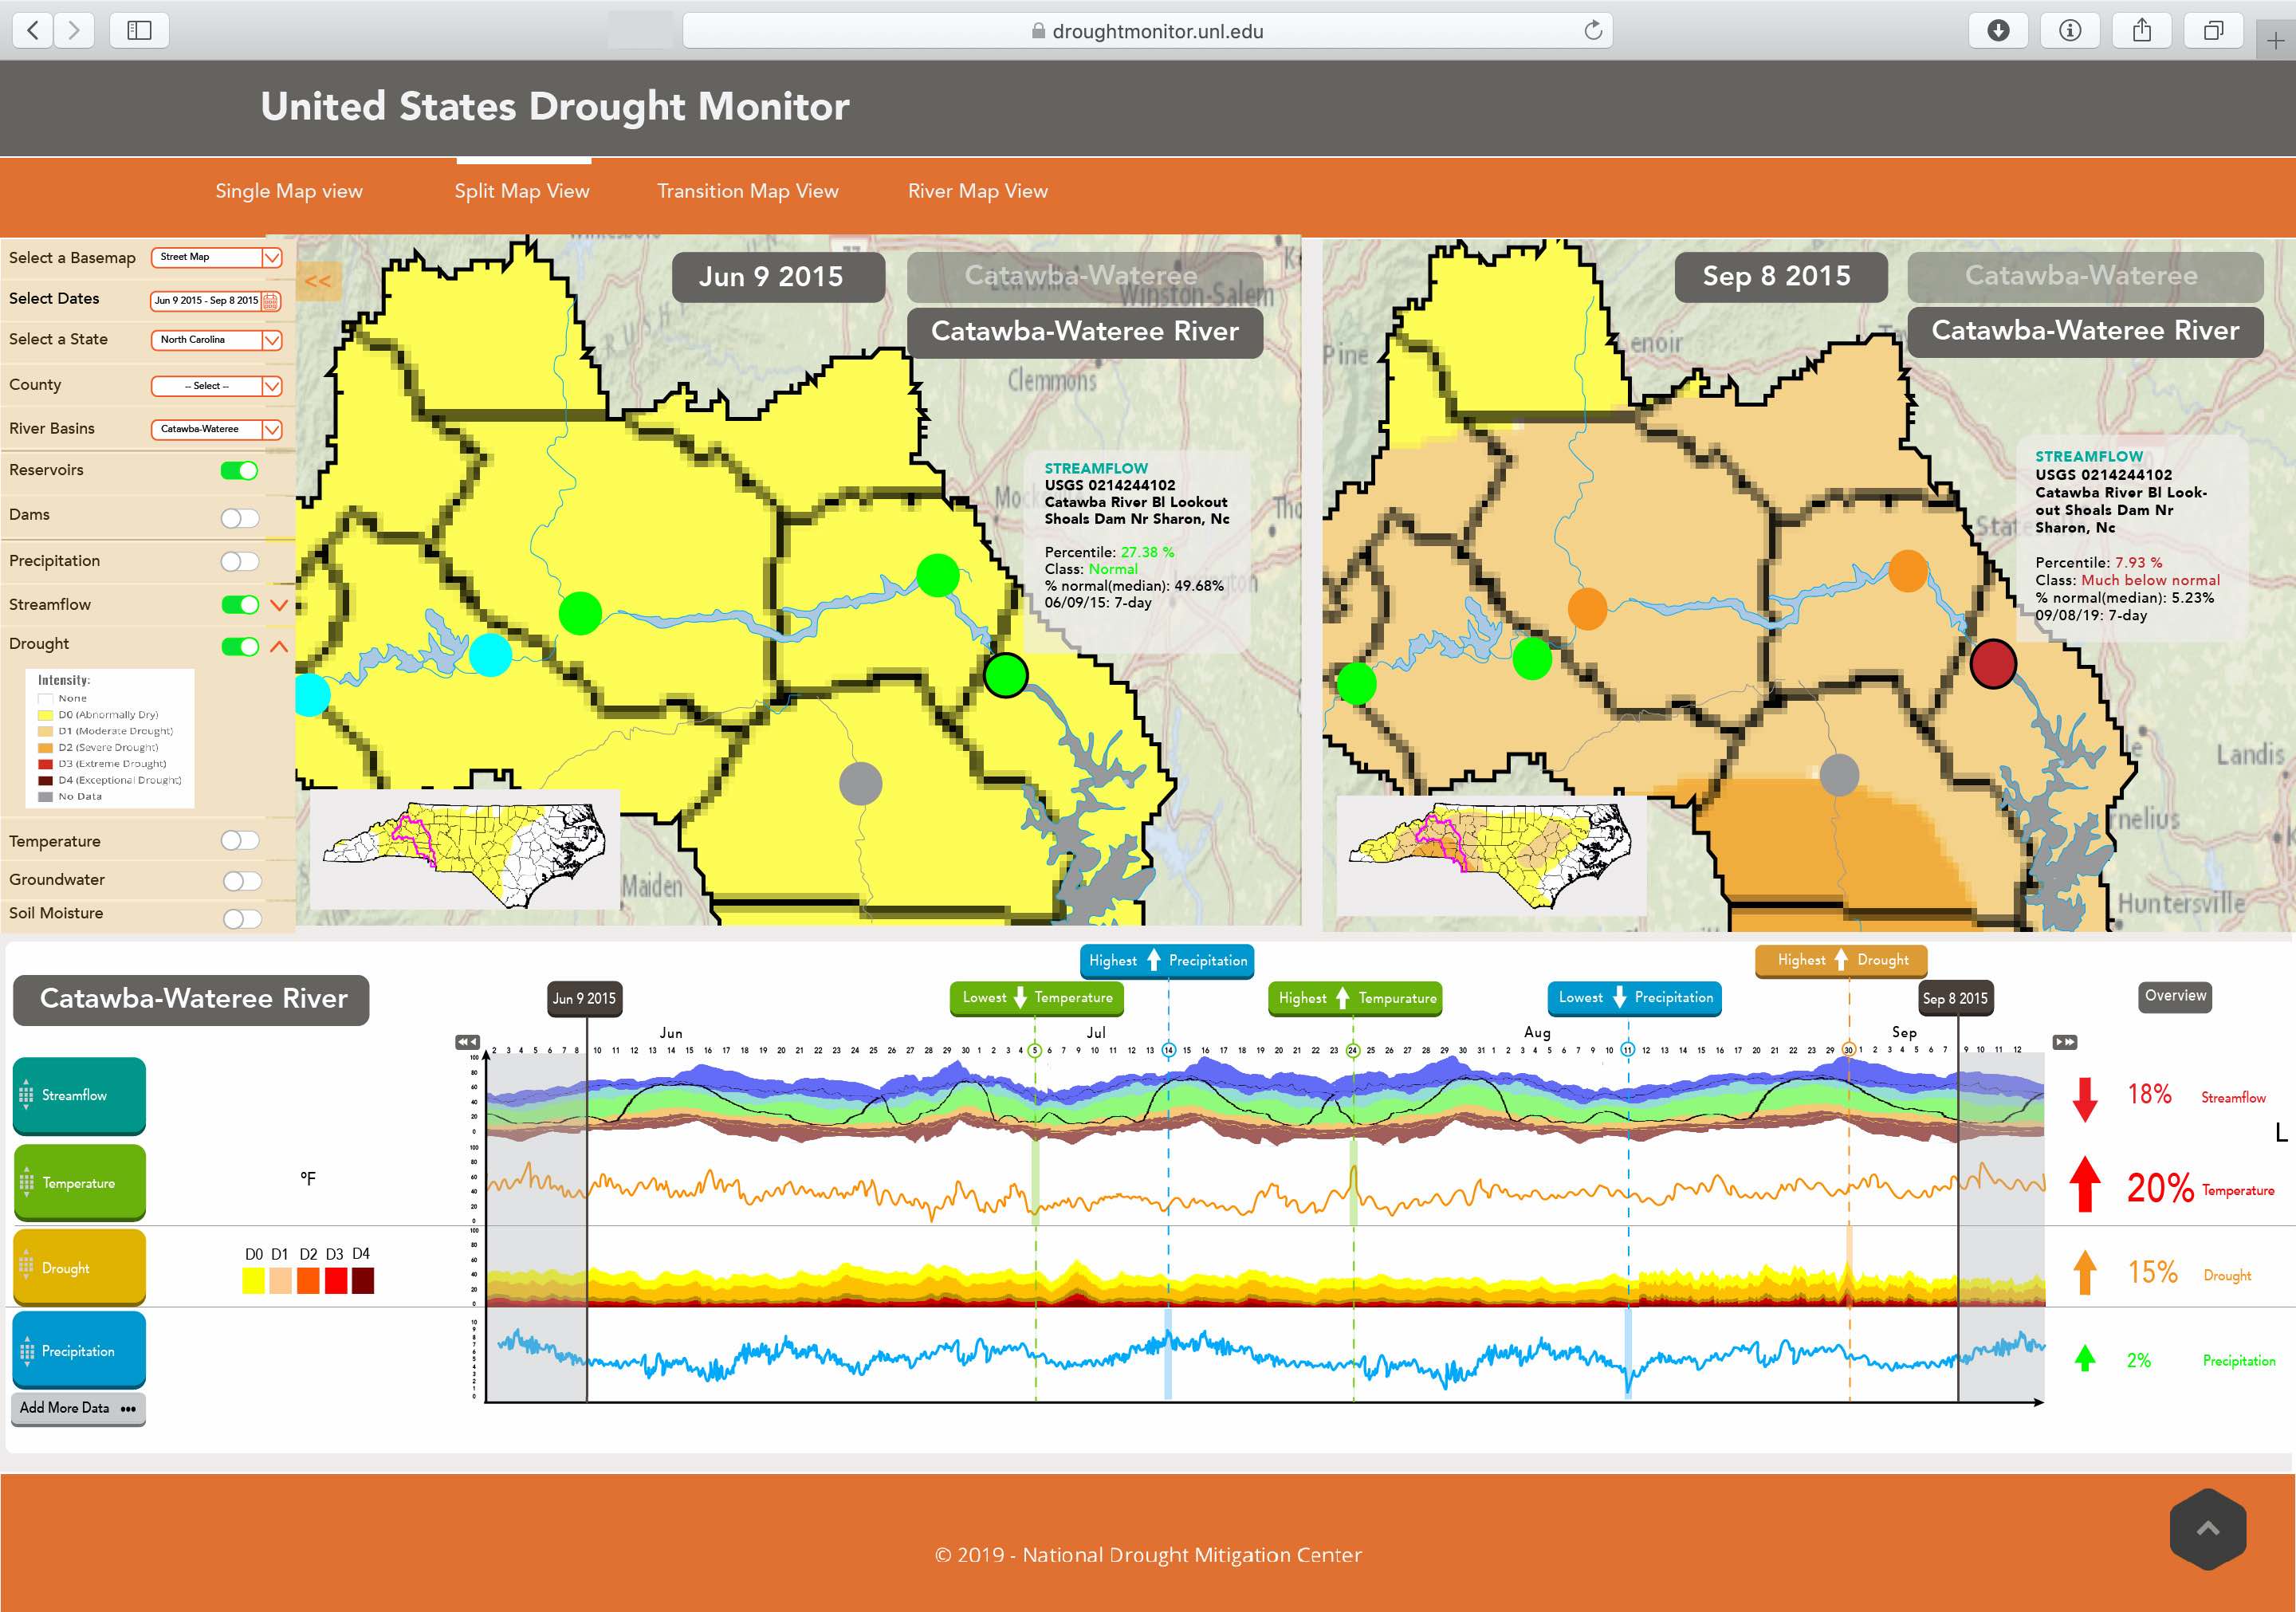
Task: Click the Add More Data ellipsis icon
Action: (128, 1408)
